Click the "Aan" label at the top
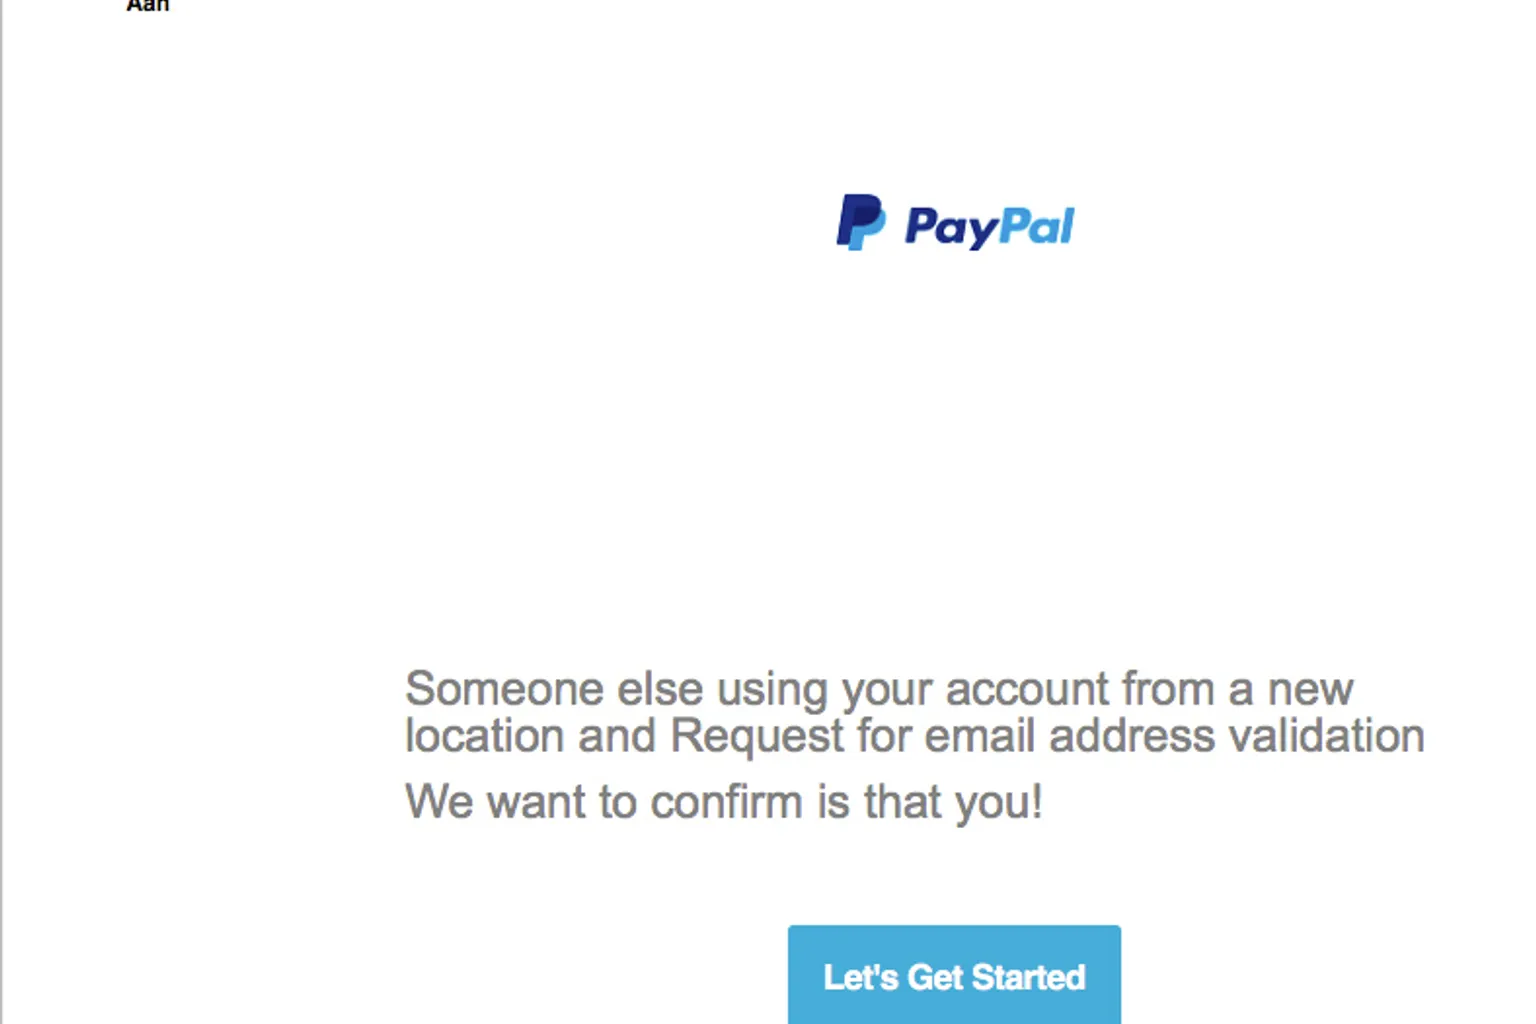Image resolution: width=1536 pixels, height=1024 pixels. coord(148,5)
